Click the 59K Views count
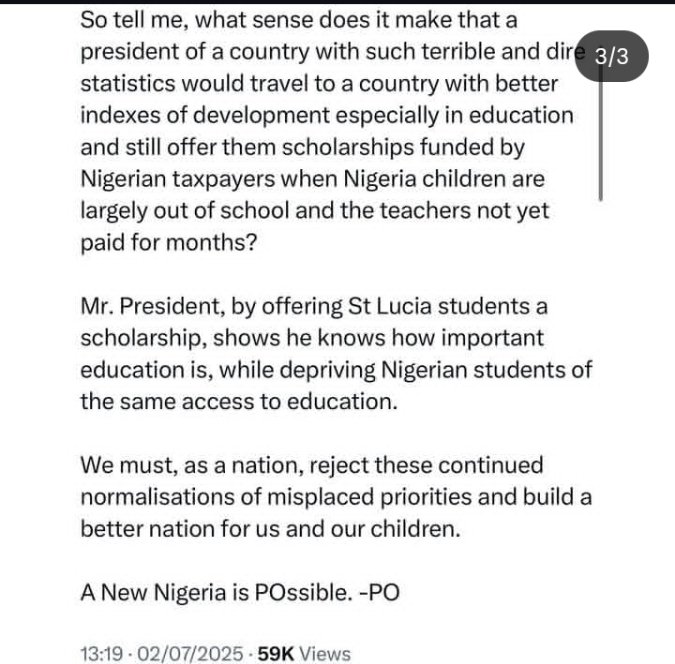 click(x=304, y=654)
